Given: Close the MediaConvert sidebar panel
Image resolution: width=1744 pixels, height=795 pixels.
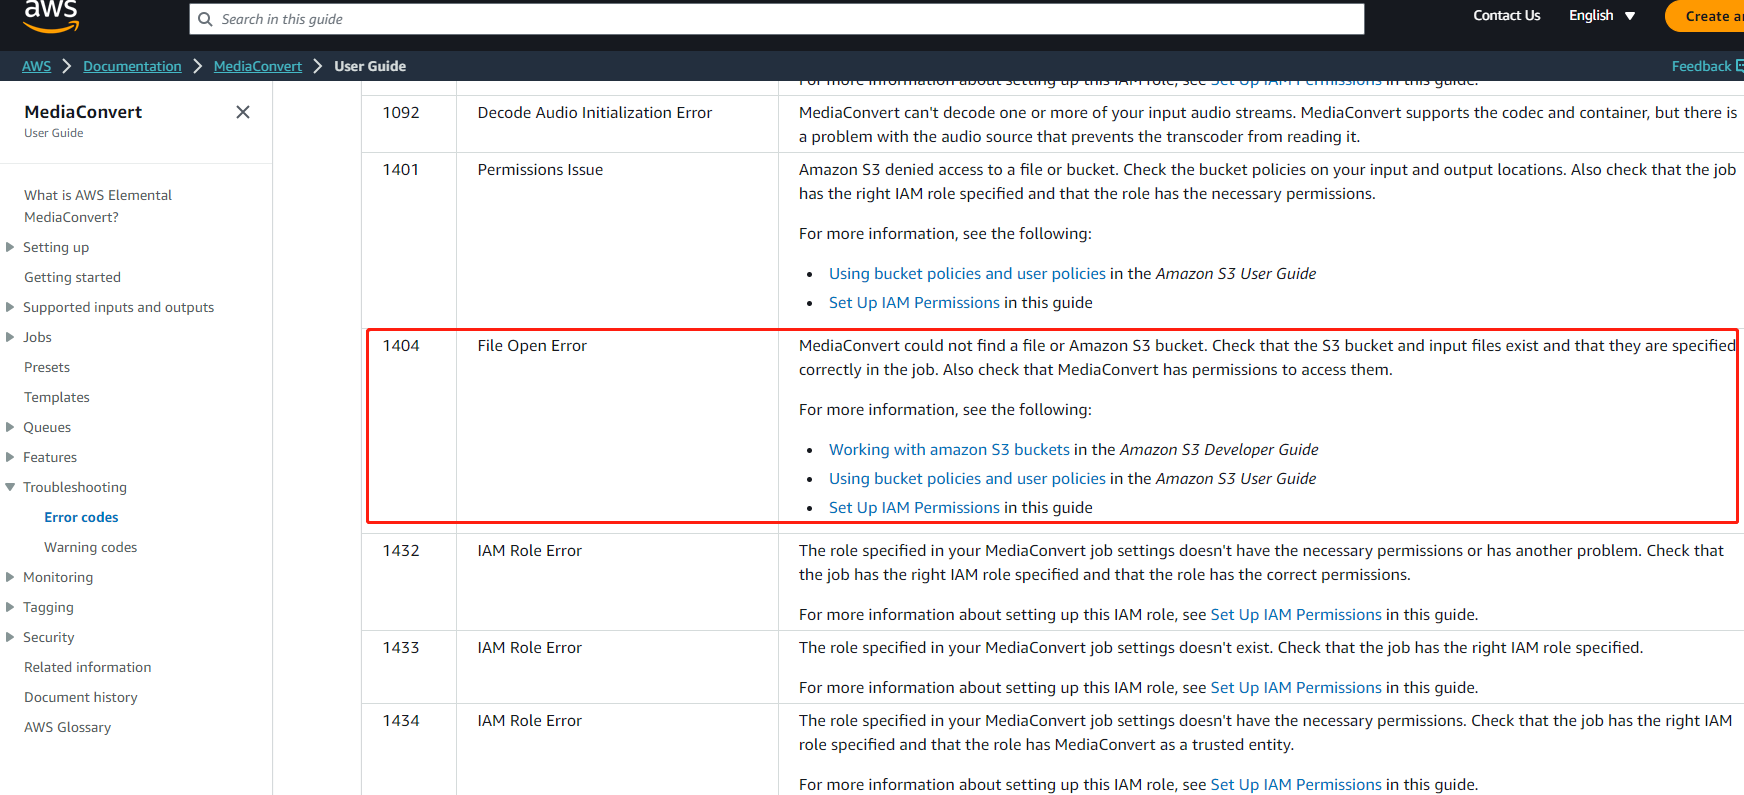Looking at the screenshot, I should 243,112.
